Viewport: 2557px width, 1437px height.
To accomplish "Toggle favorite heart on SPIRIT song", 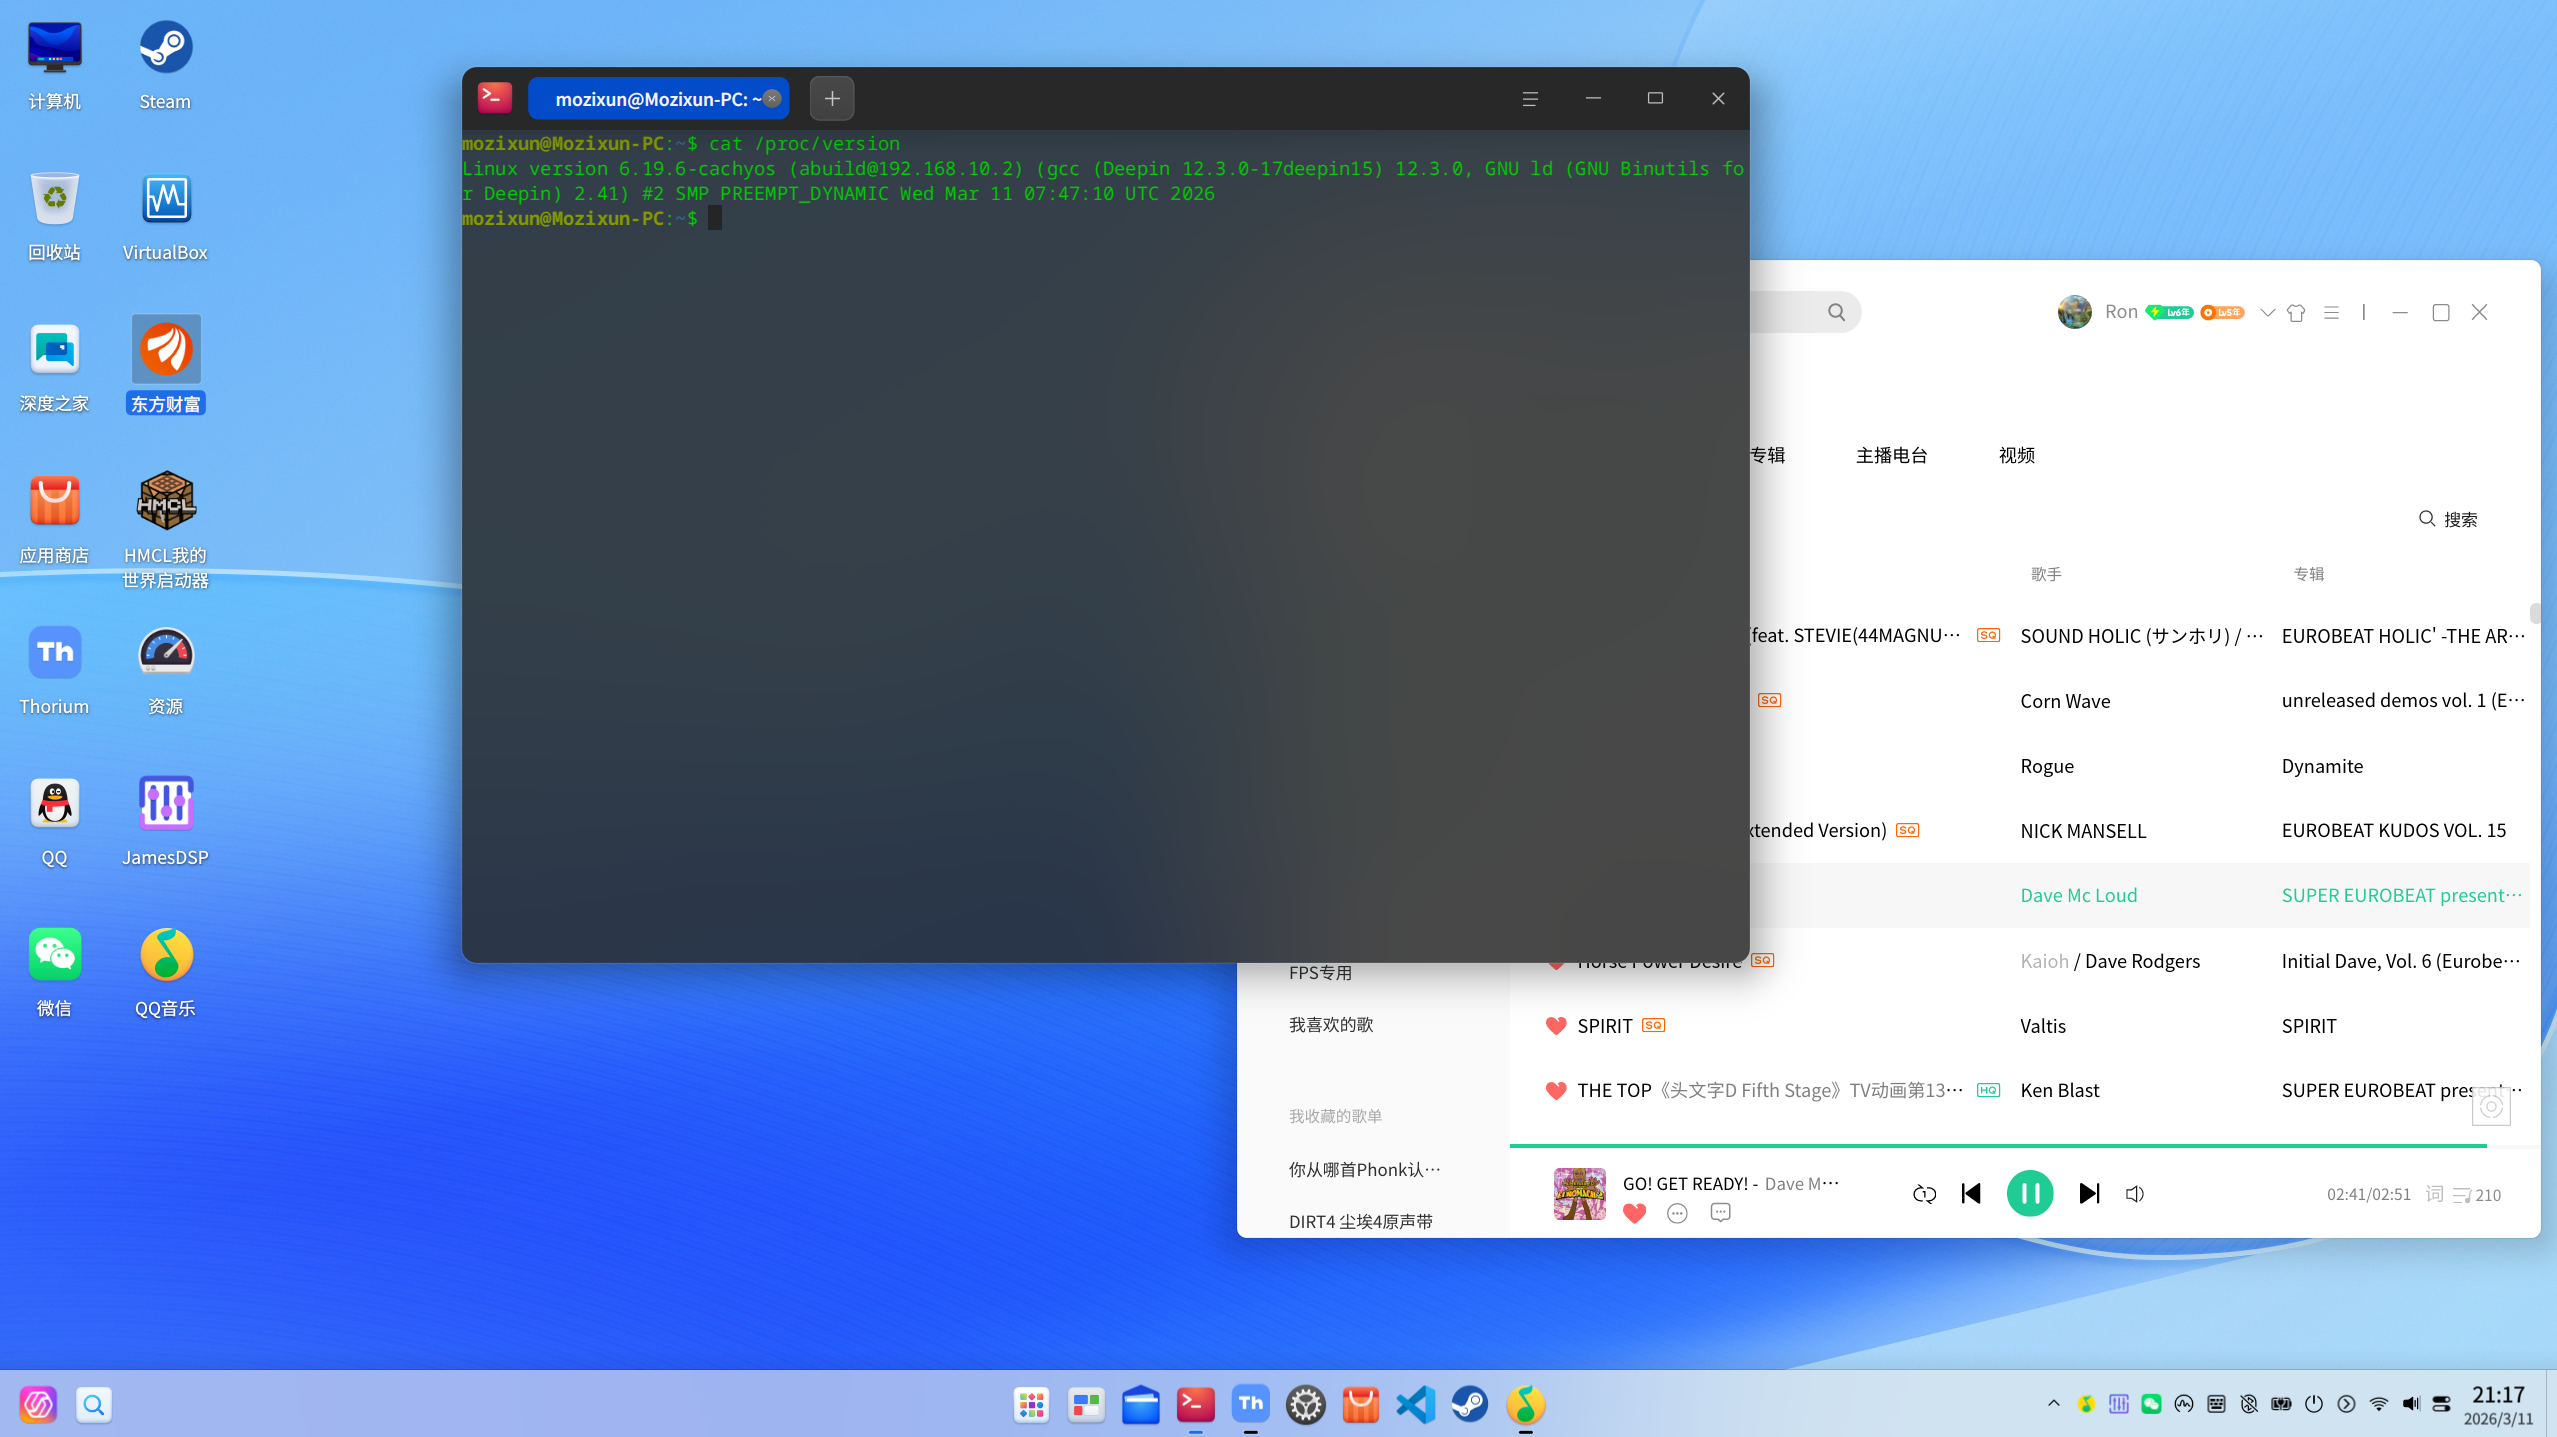I will (1555, 1026).
